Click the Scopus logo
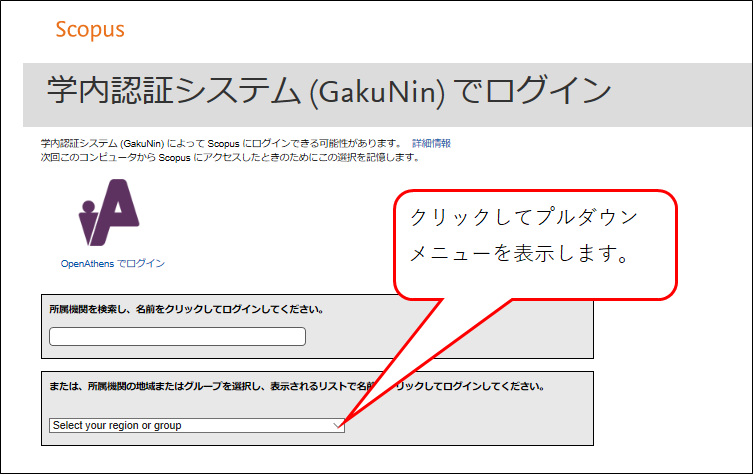The image size is (753, 474). [x=90, y=30]
